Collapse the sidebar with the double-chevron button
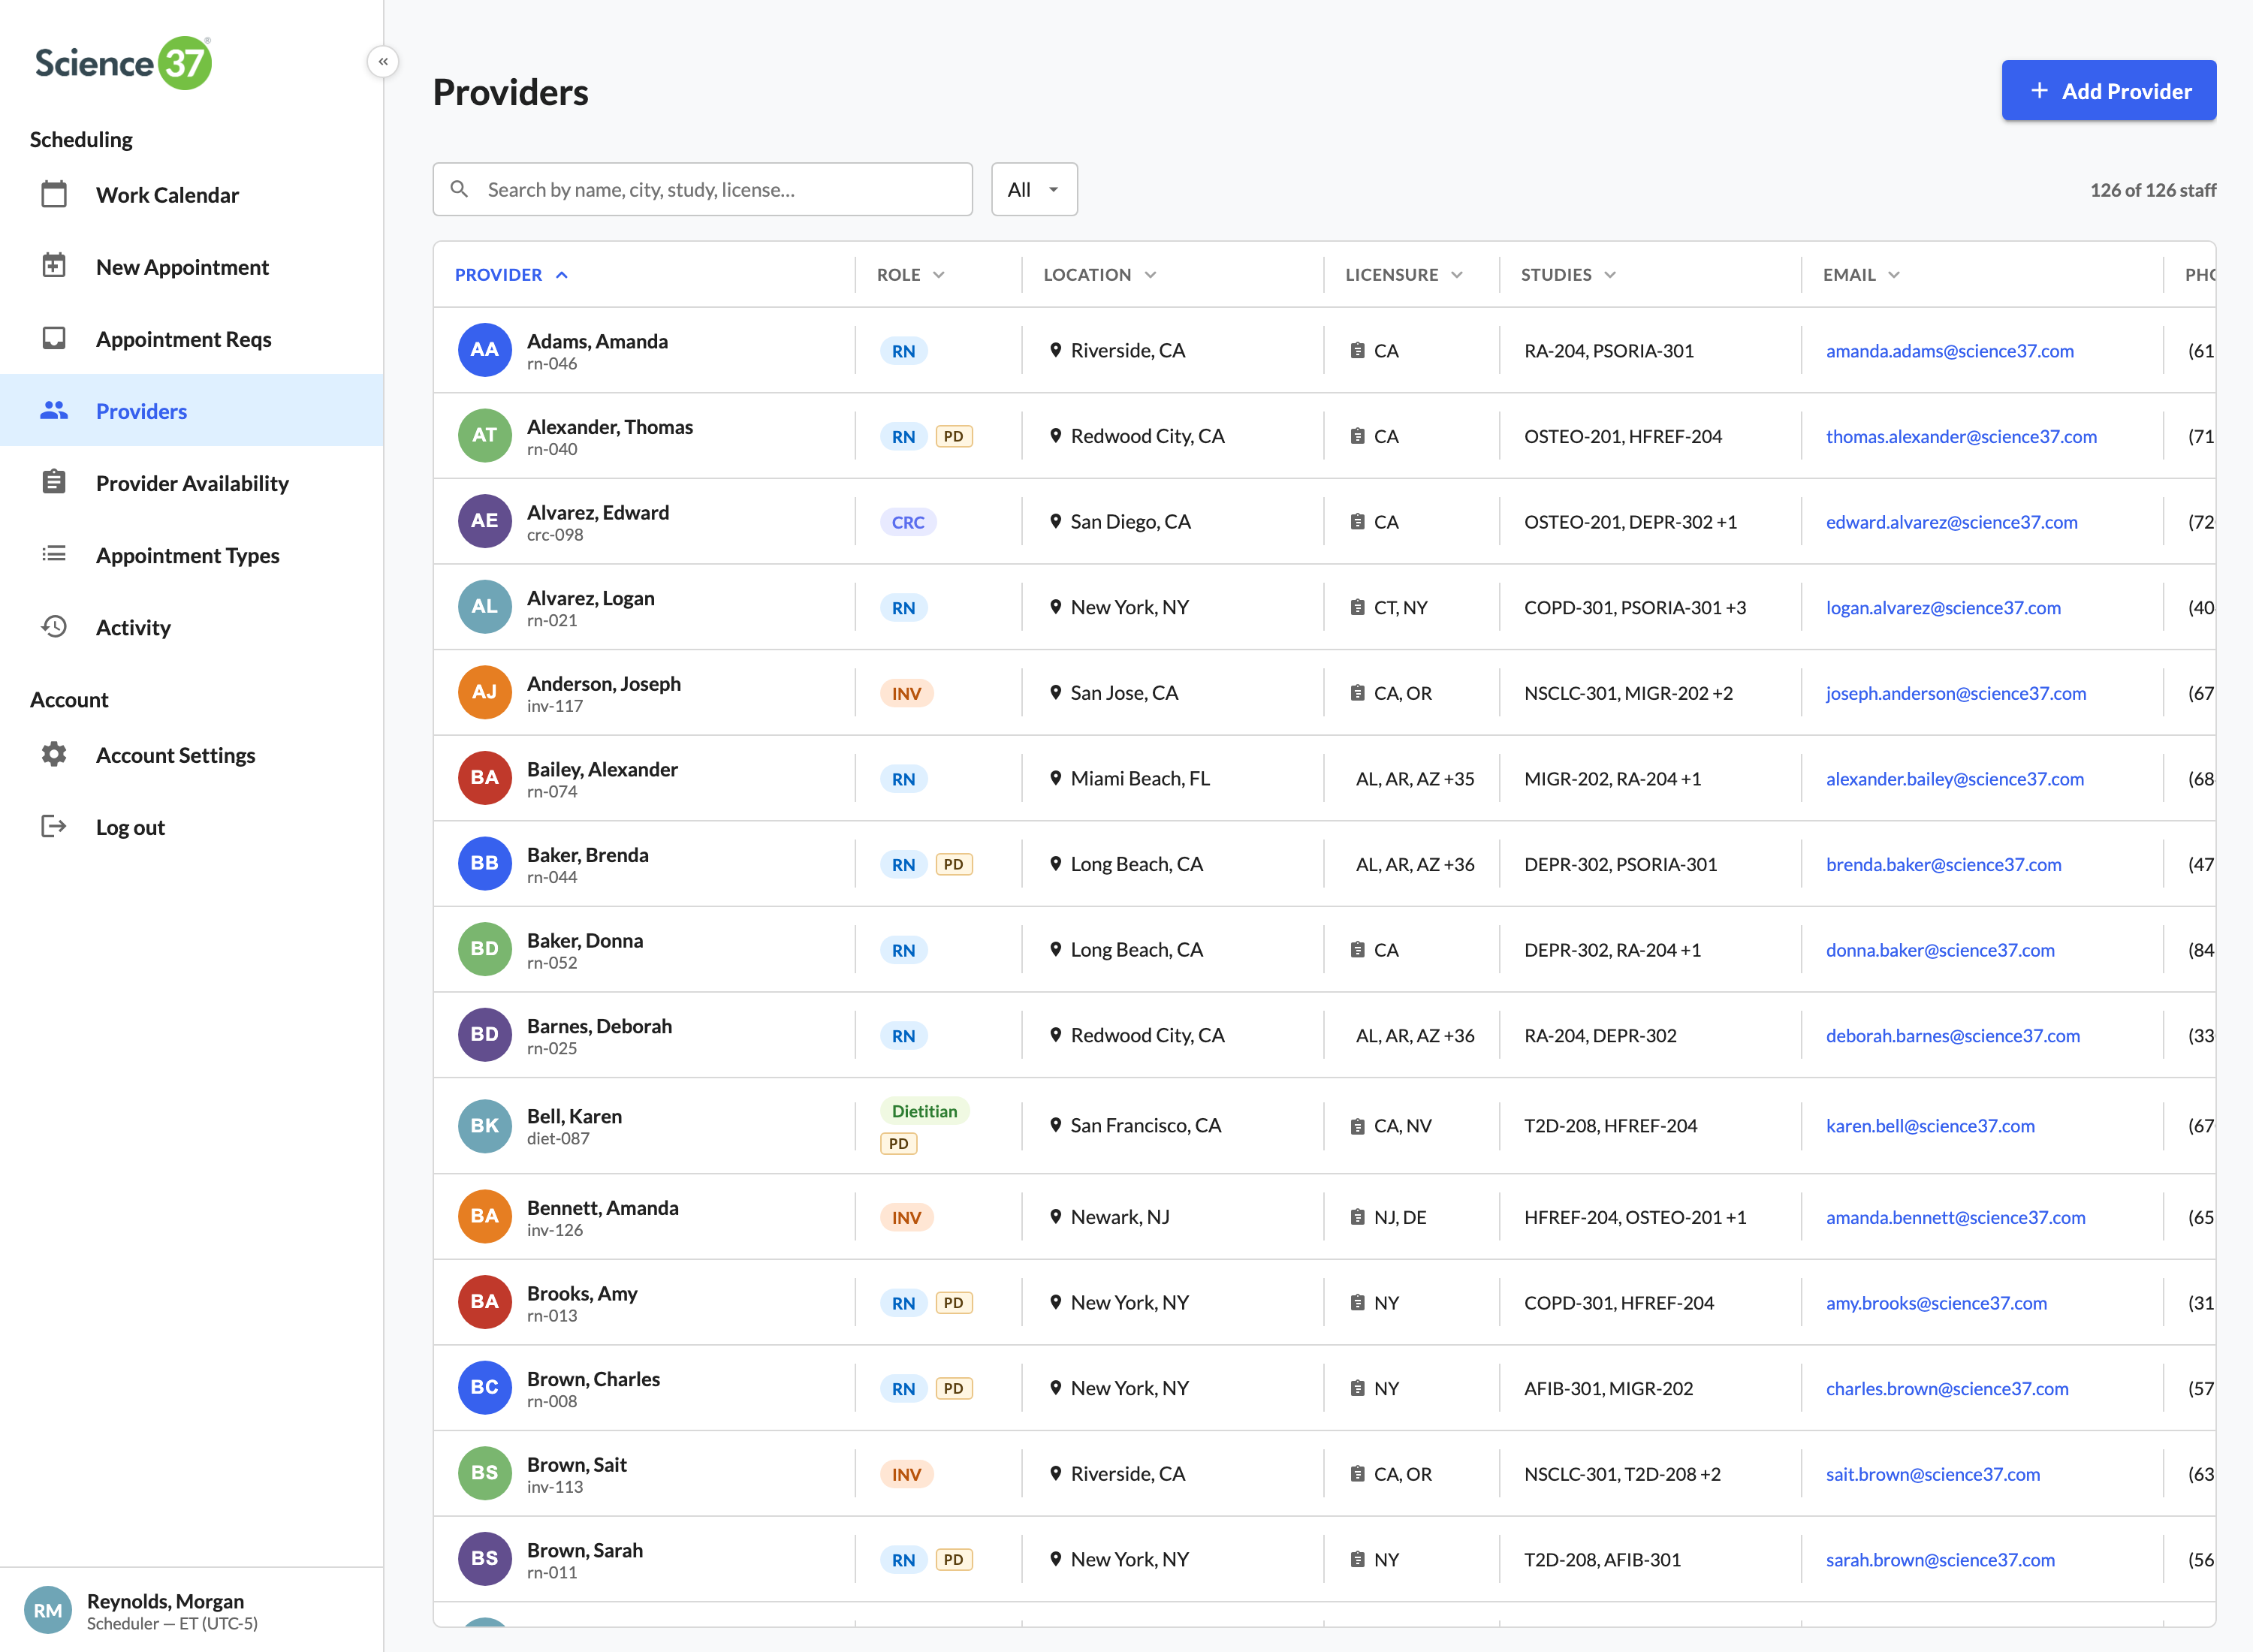Screen dimensions: 2253x1652 [383, 62]
